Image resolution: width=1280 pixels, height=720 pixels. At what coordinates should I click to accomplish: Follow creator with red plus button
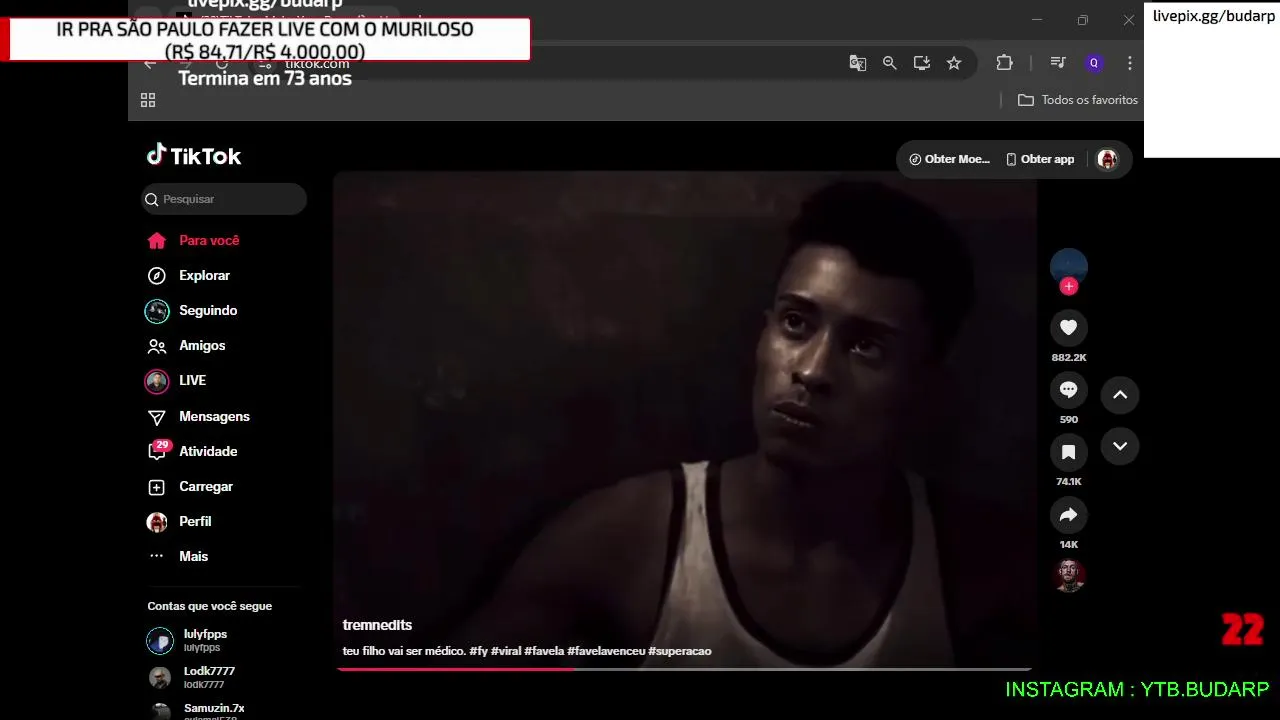(1069, 287)
